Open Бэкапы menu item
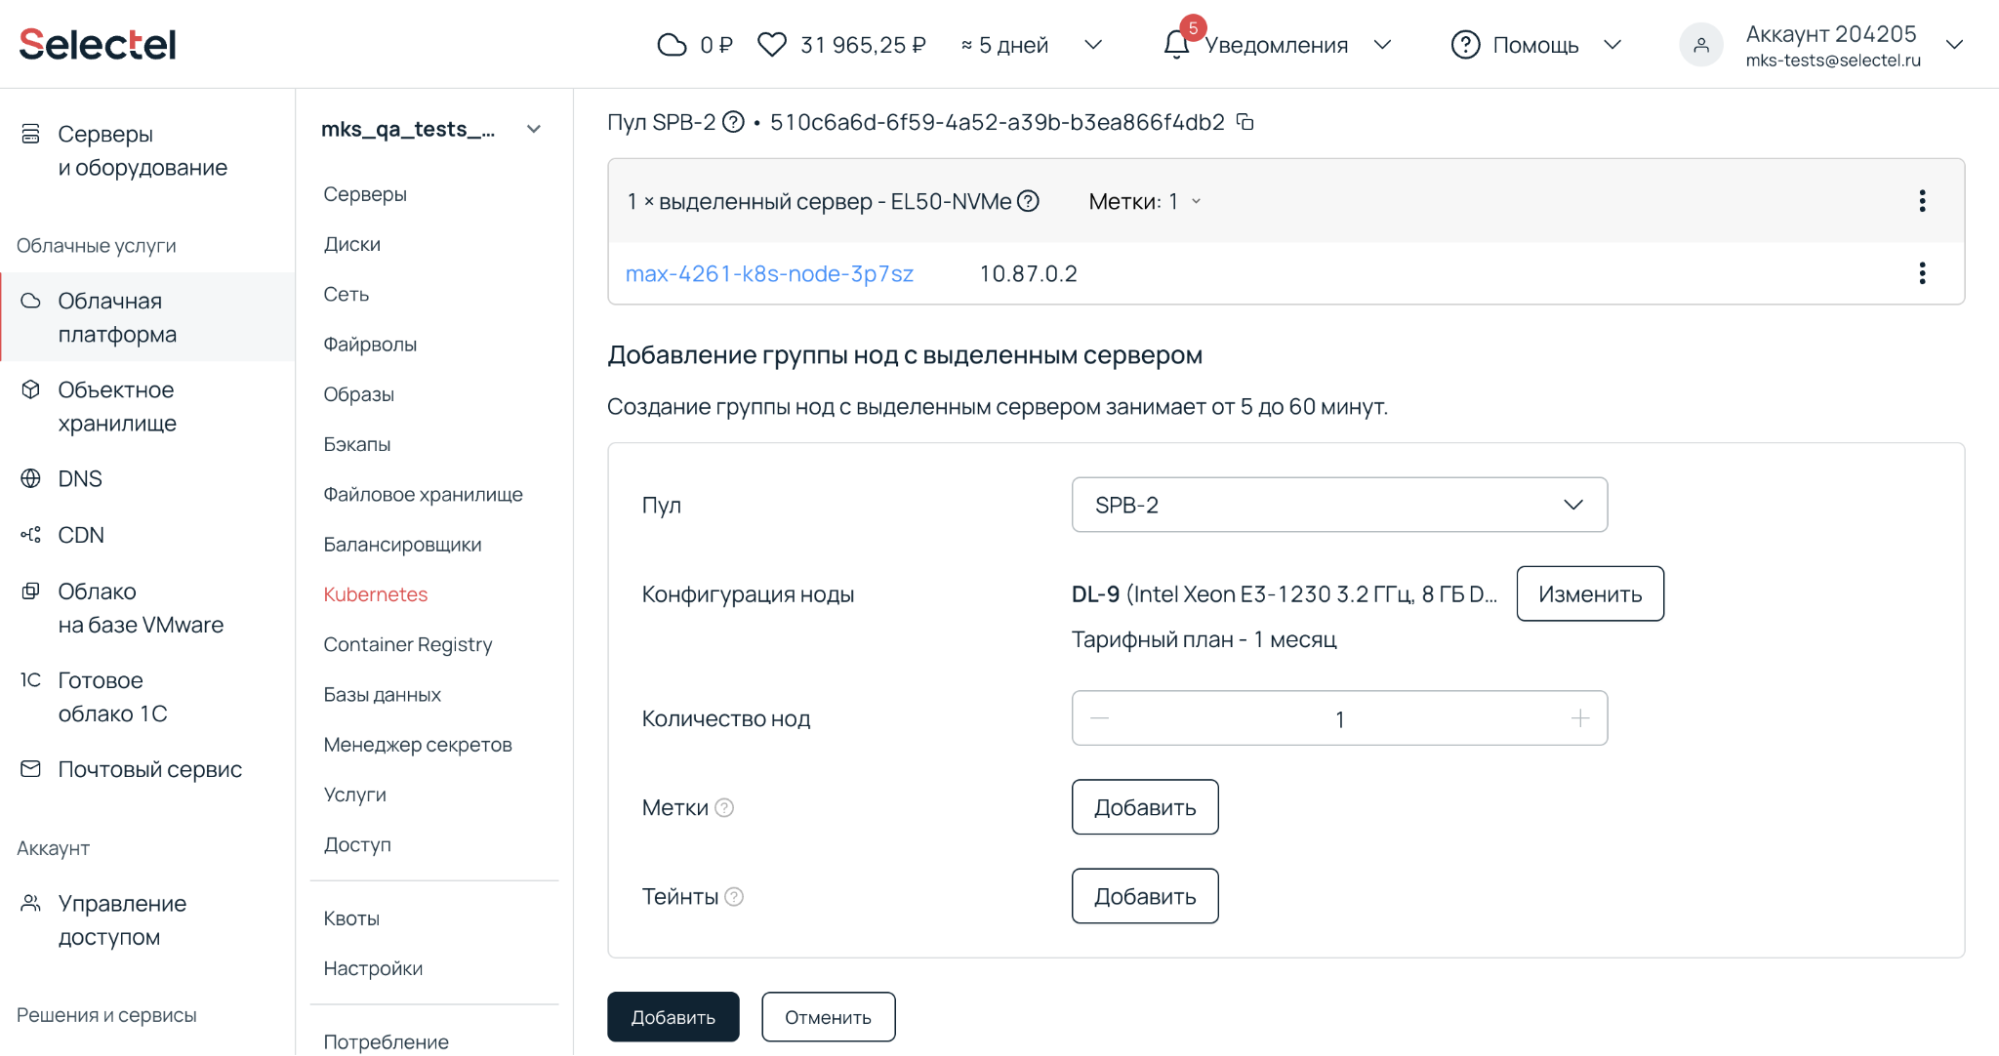Image resolution: width=1999 pixels, height=1056 pixels. tap(357, 444)
